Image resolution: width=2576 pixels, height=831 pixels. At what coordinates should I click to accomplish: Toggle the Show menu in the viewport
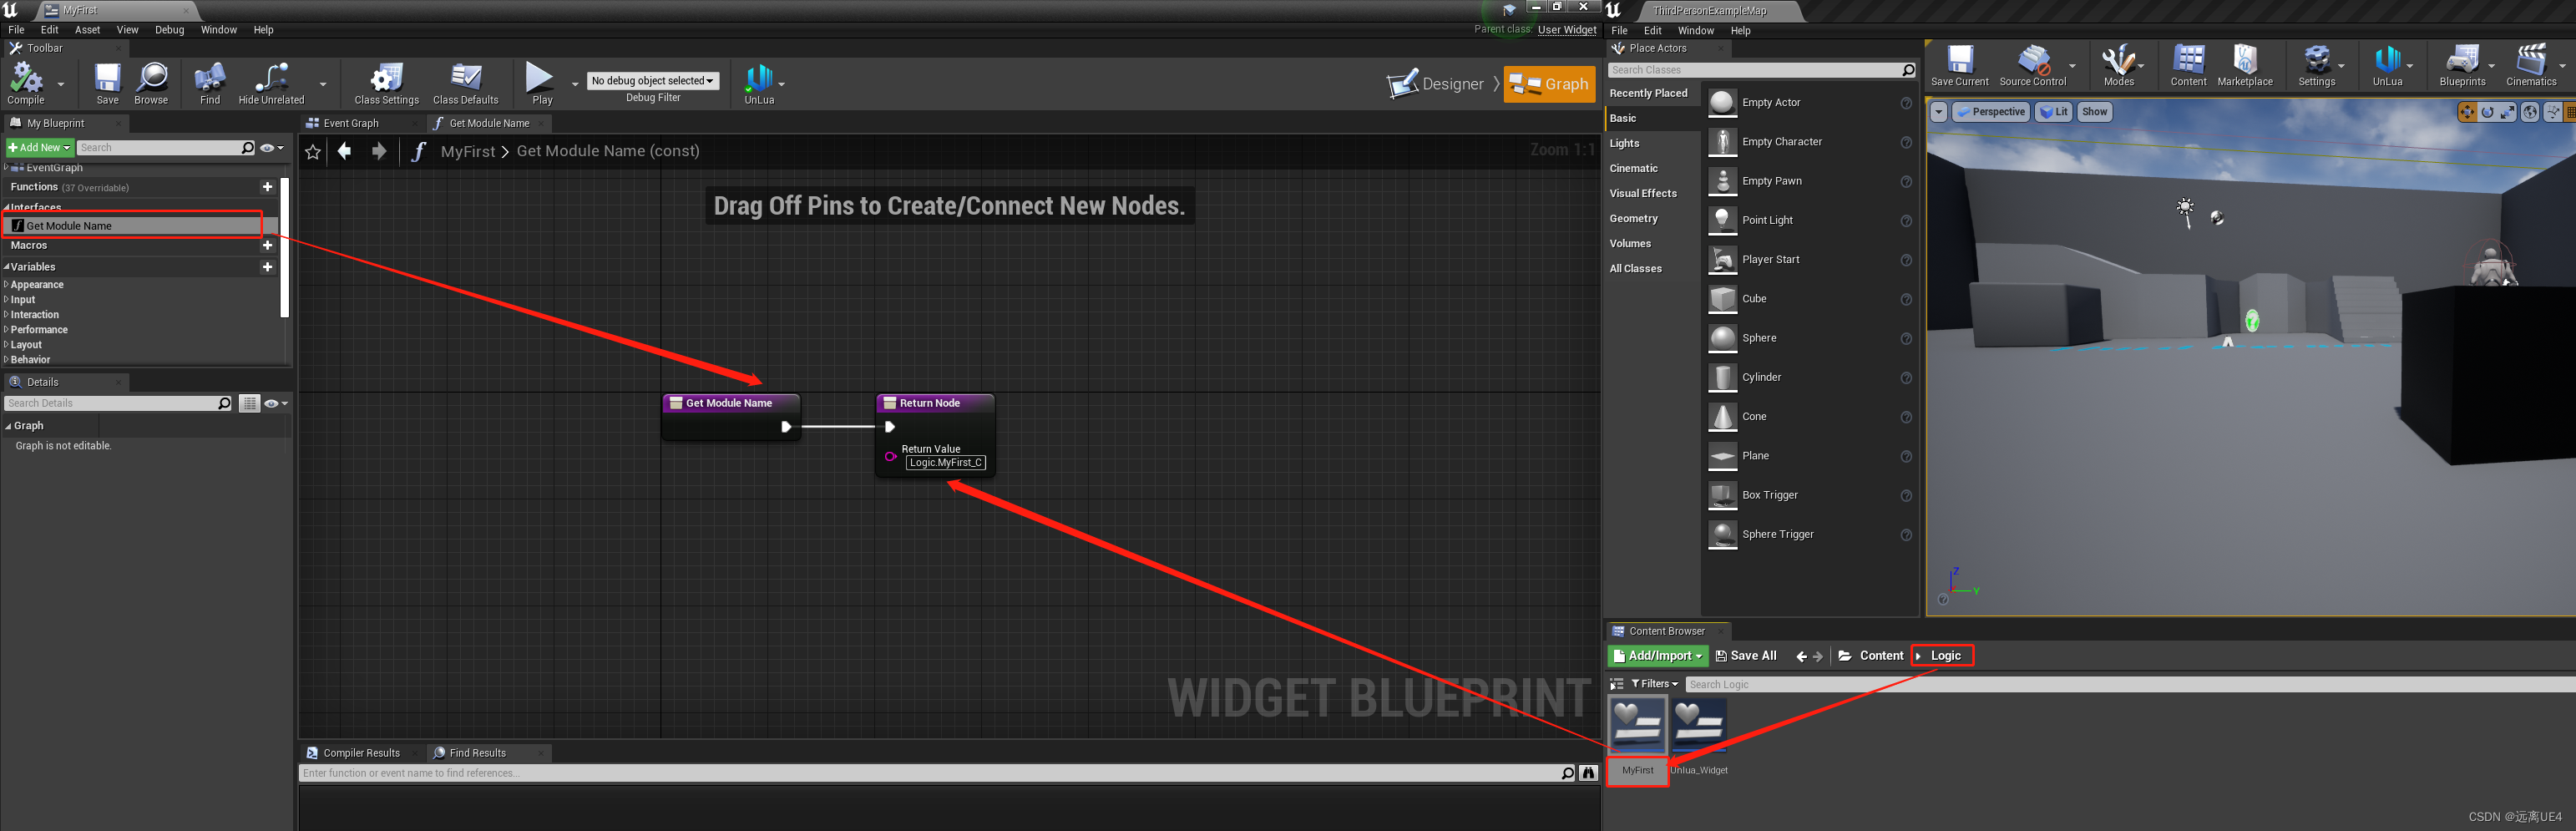pyautogui.click(x=2094, y=111)
